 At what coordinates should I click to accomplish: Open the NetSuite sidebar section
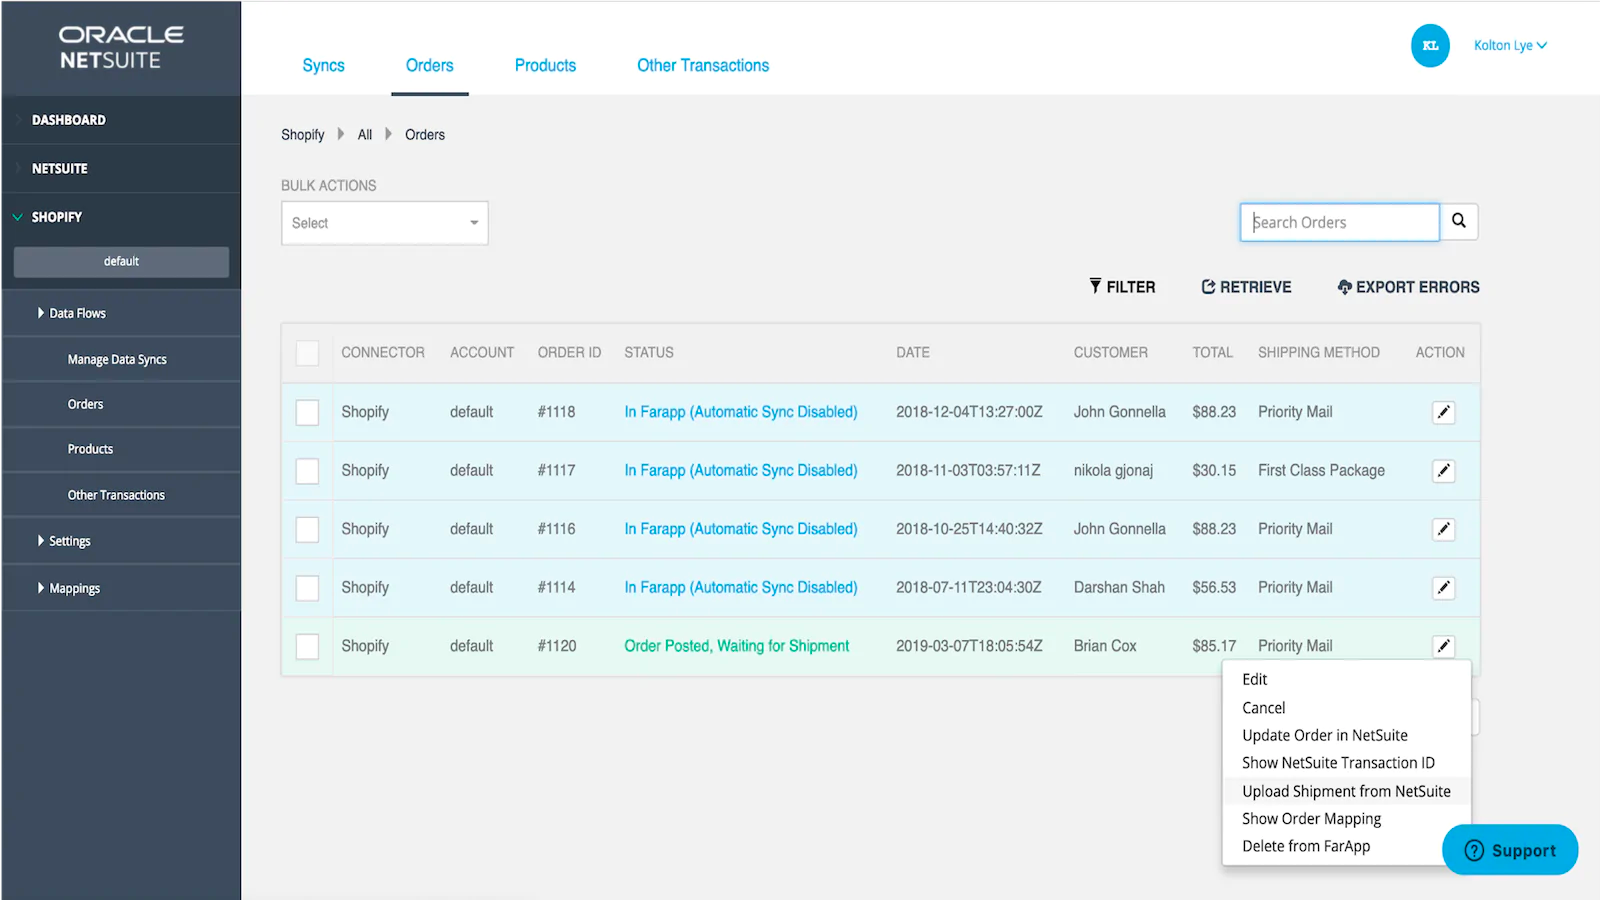pos(60,169)
